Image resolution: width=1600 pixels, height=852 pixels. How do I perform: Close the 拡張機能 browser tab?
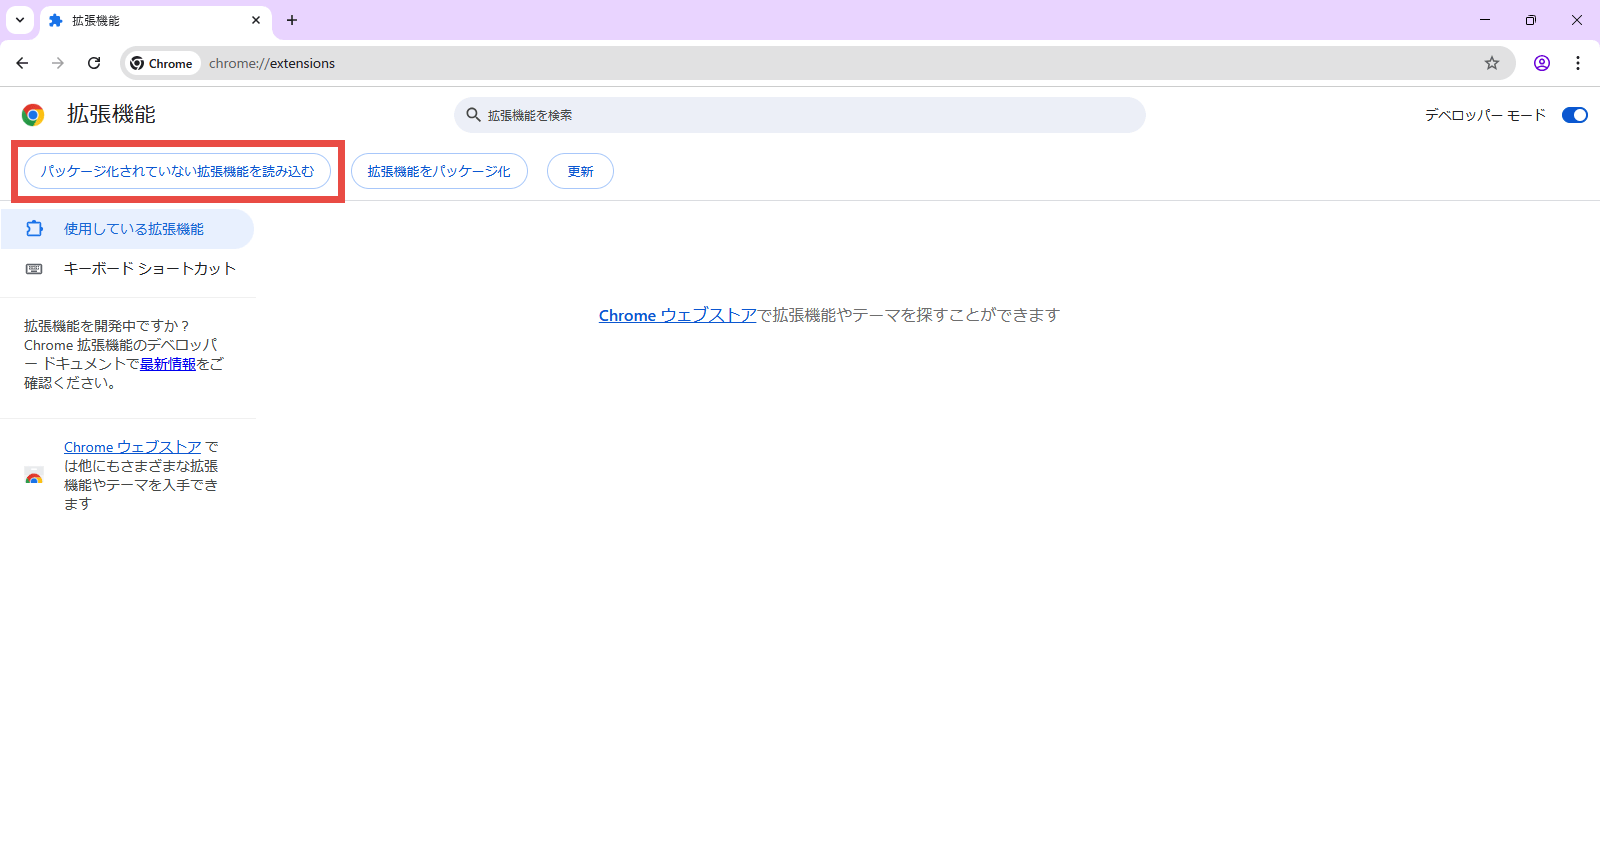tap(256, 20)
